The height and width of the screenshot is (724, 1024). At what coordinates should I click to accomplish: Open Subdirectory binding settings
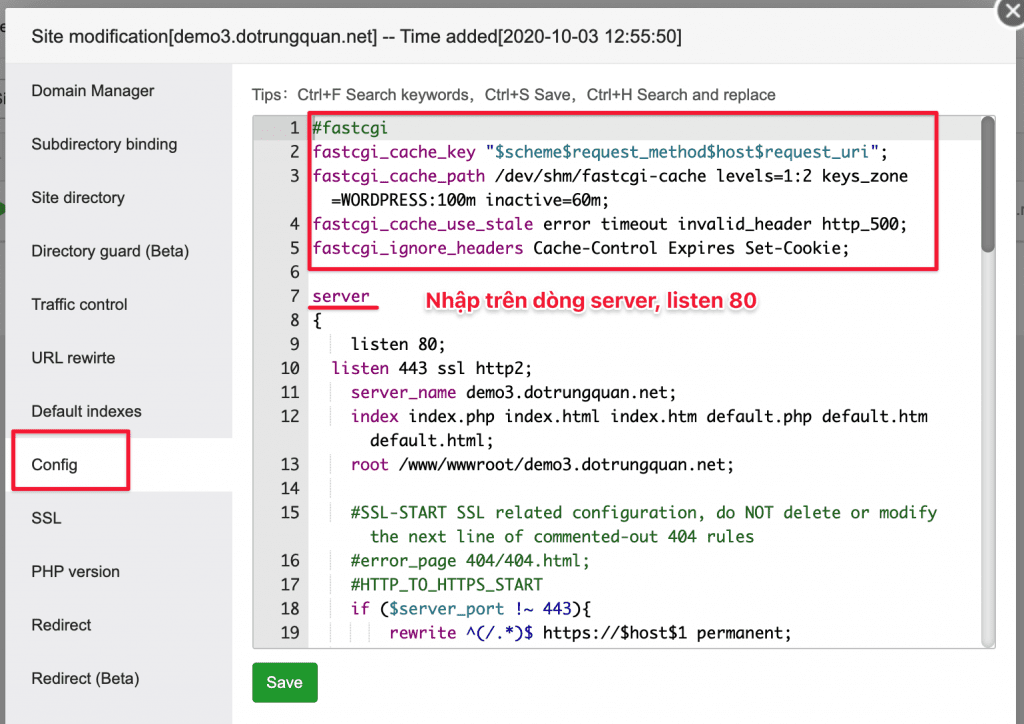pyautogui.click(x=104, y=144)
